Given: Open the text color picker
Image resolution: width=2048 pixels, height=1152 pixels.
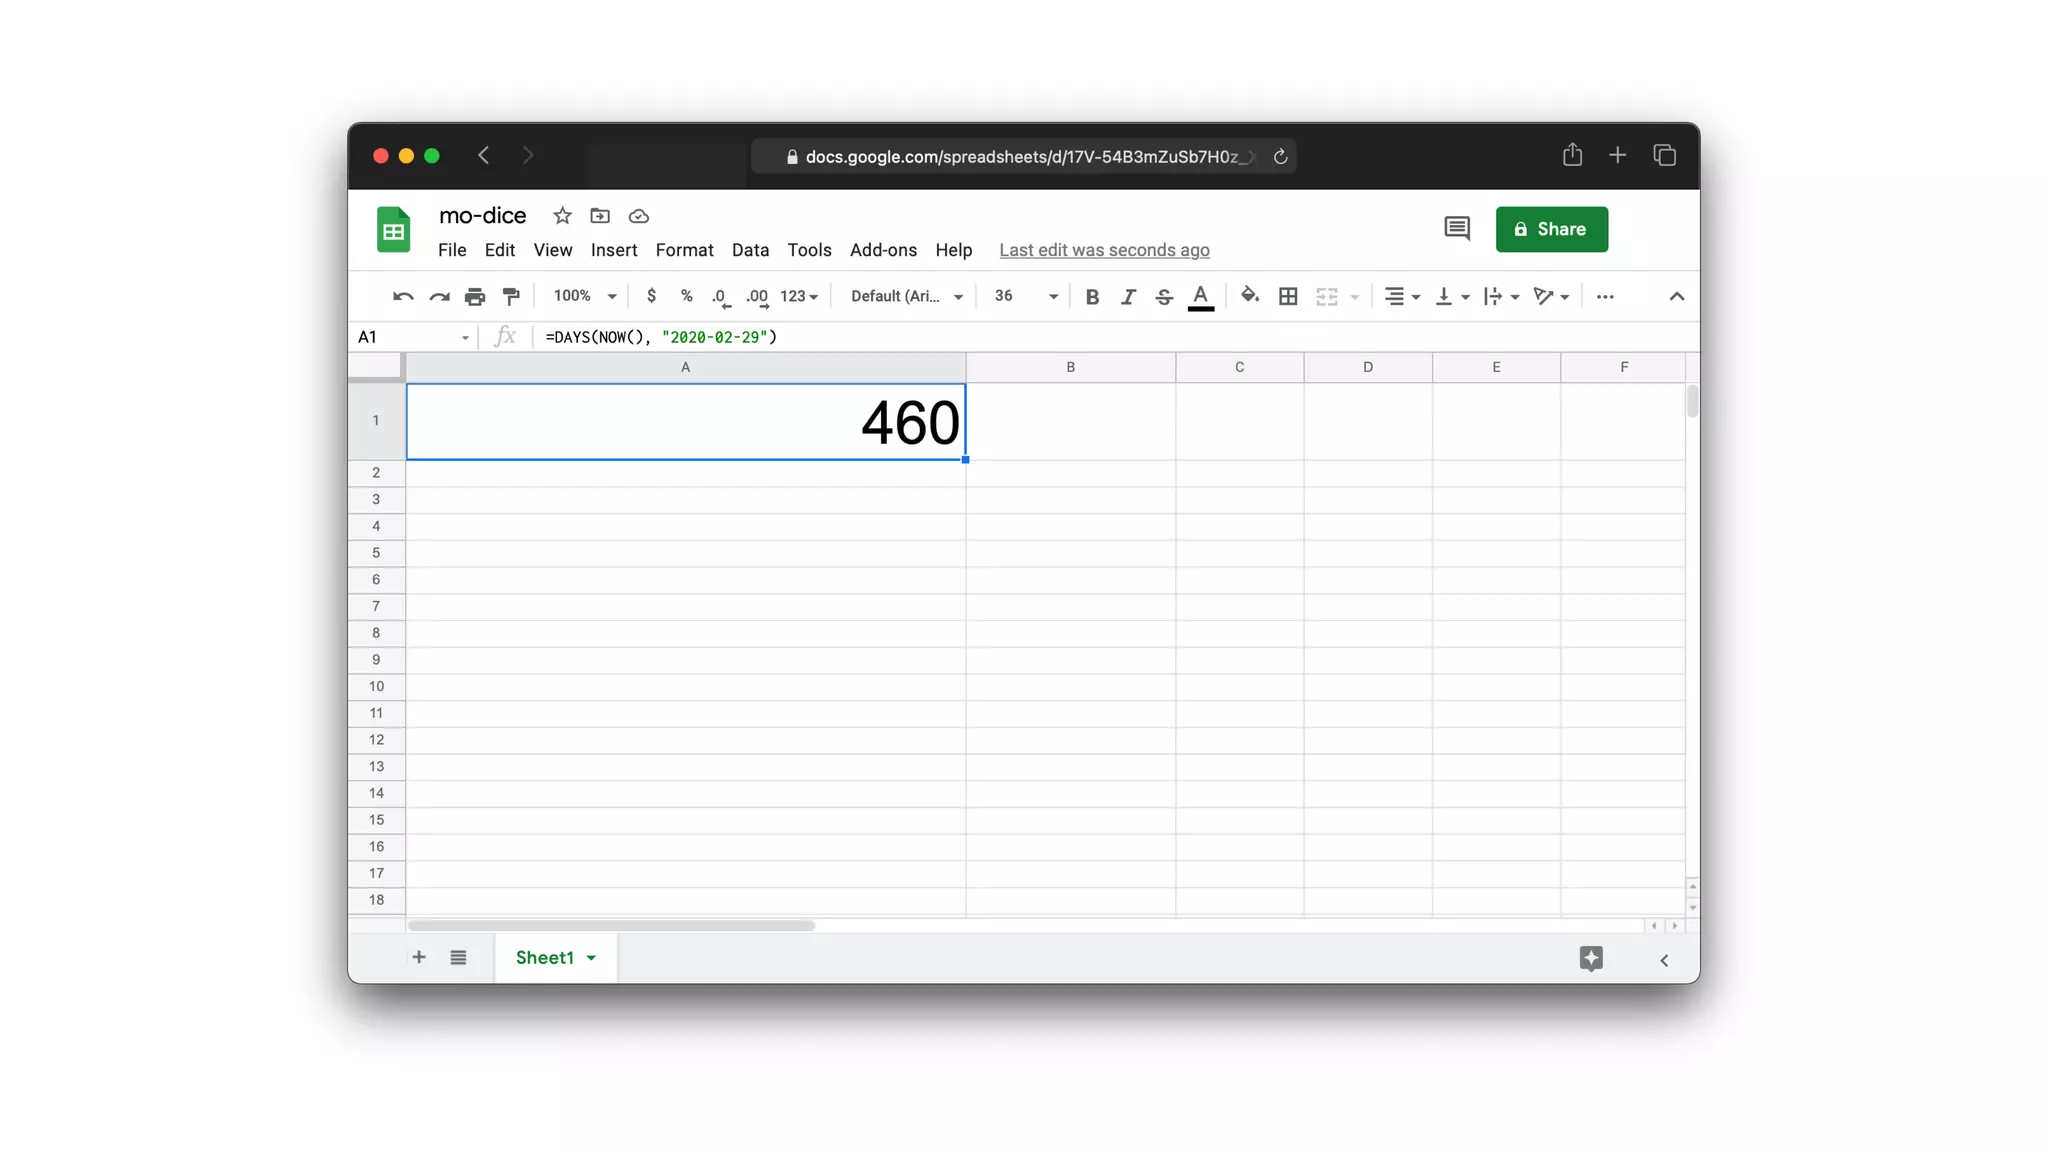Looking at the screenshot, I should 1201,296.
